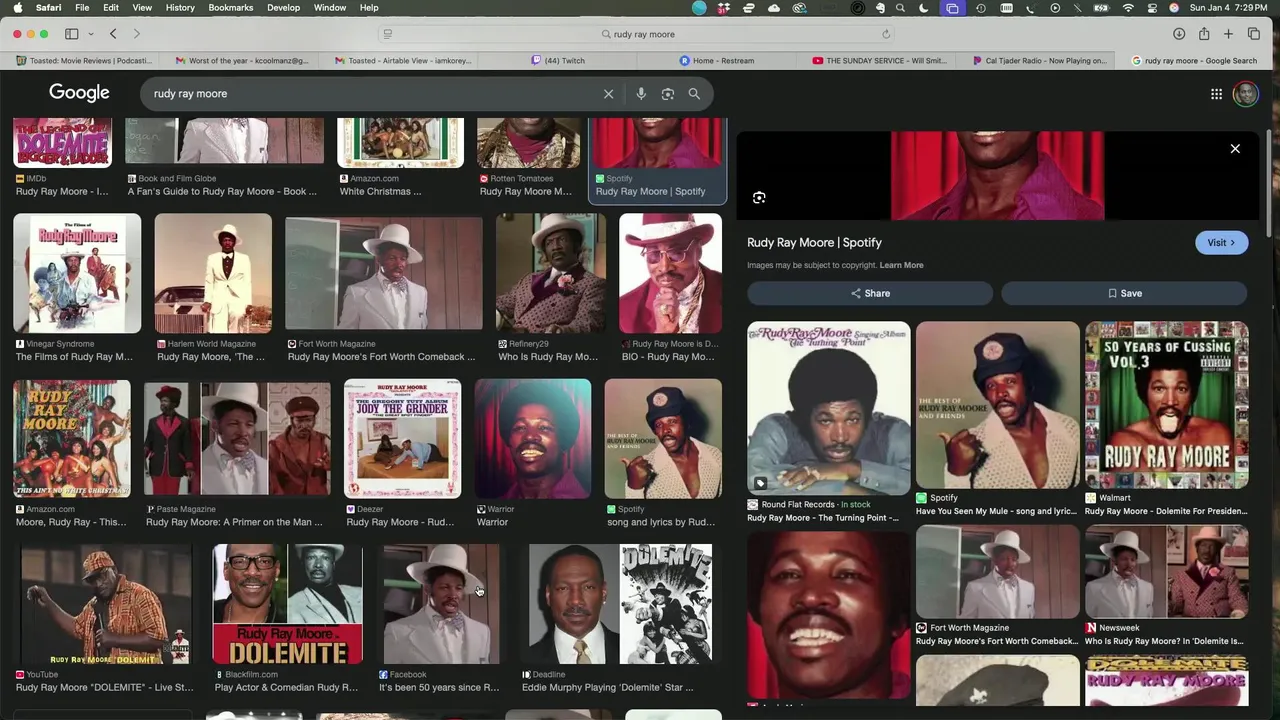
Task: Go forward in Safari history
Action: tap(137, 34)
